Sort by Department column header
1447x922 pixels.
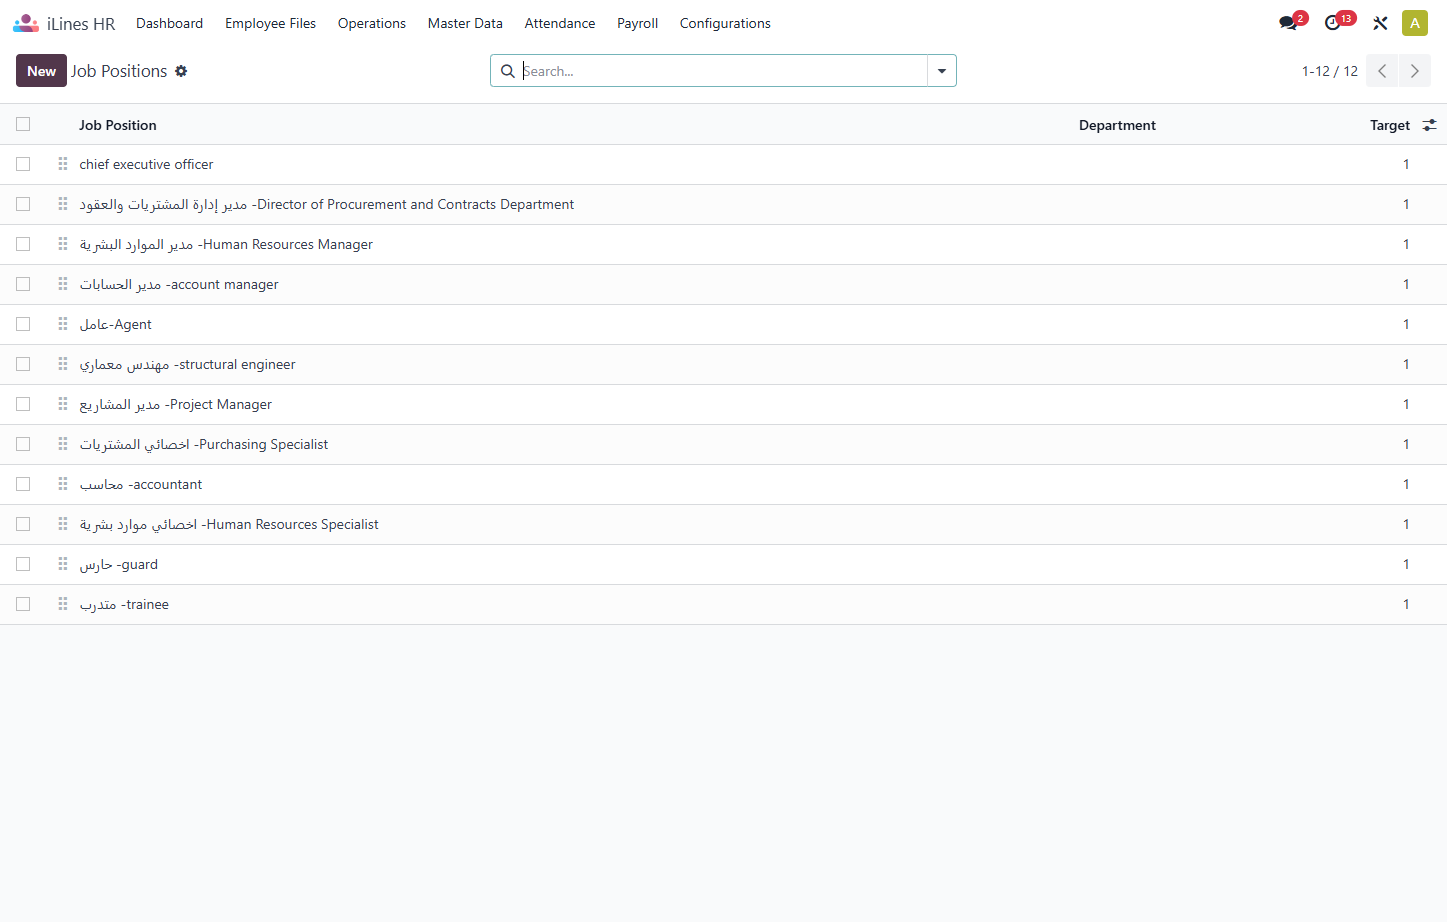point(1117,125)
